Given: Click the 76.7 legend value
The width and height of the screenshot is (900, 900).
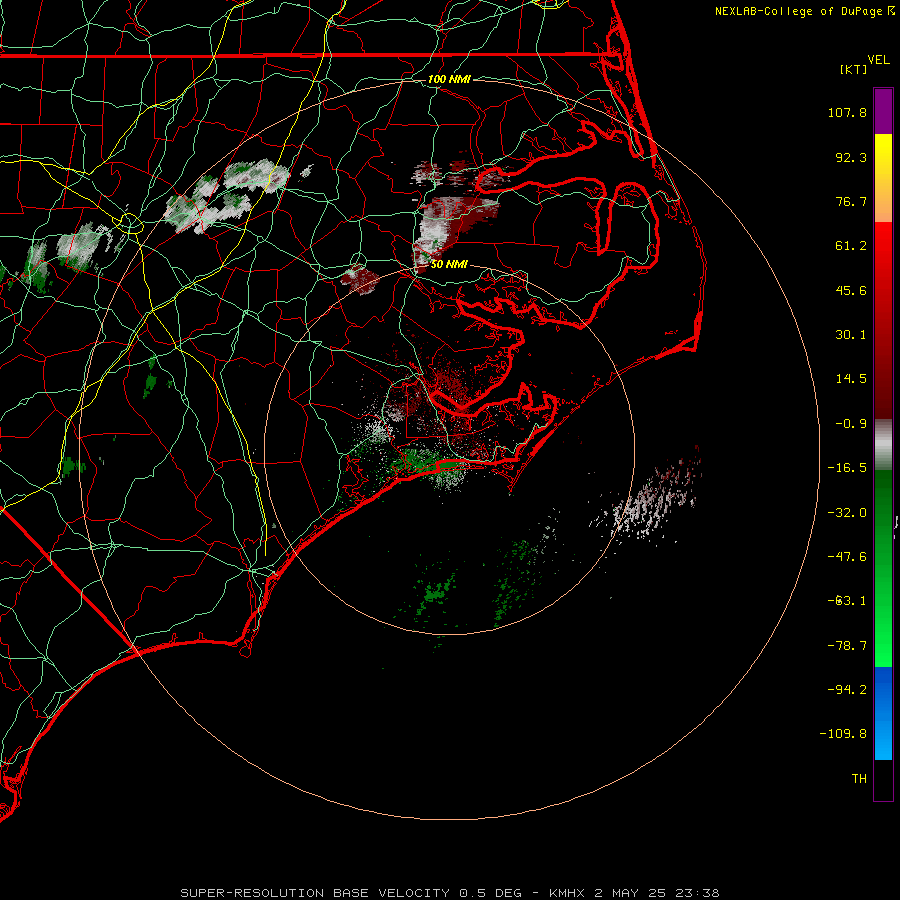Looking at the screenshot, I should 851,201.
